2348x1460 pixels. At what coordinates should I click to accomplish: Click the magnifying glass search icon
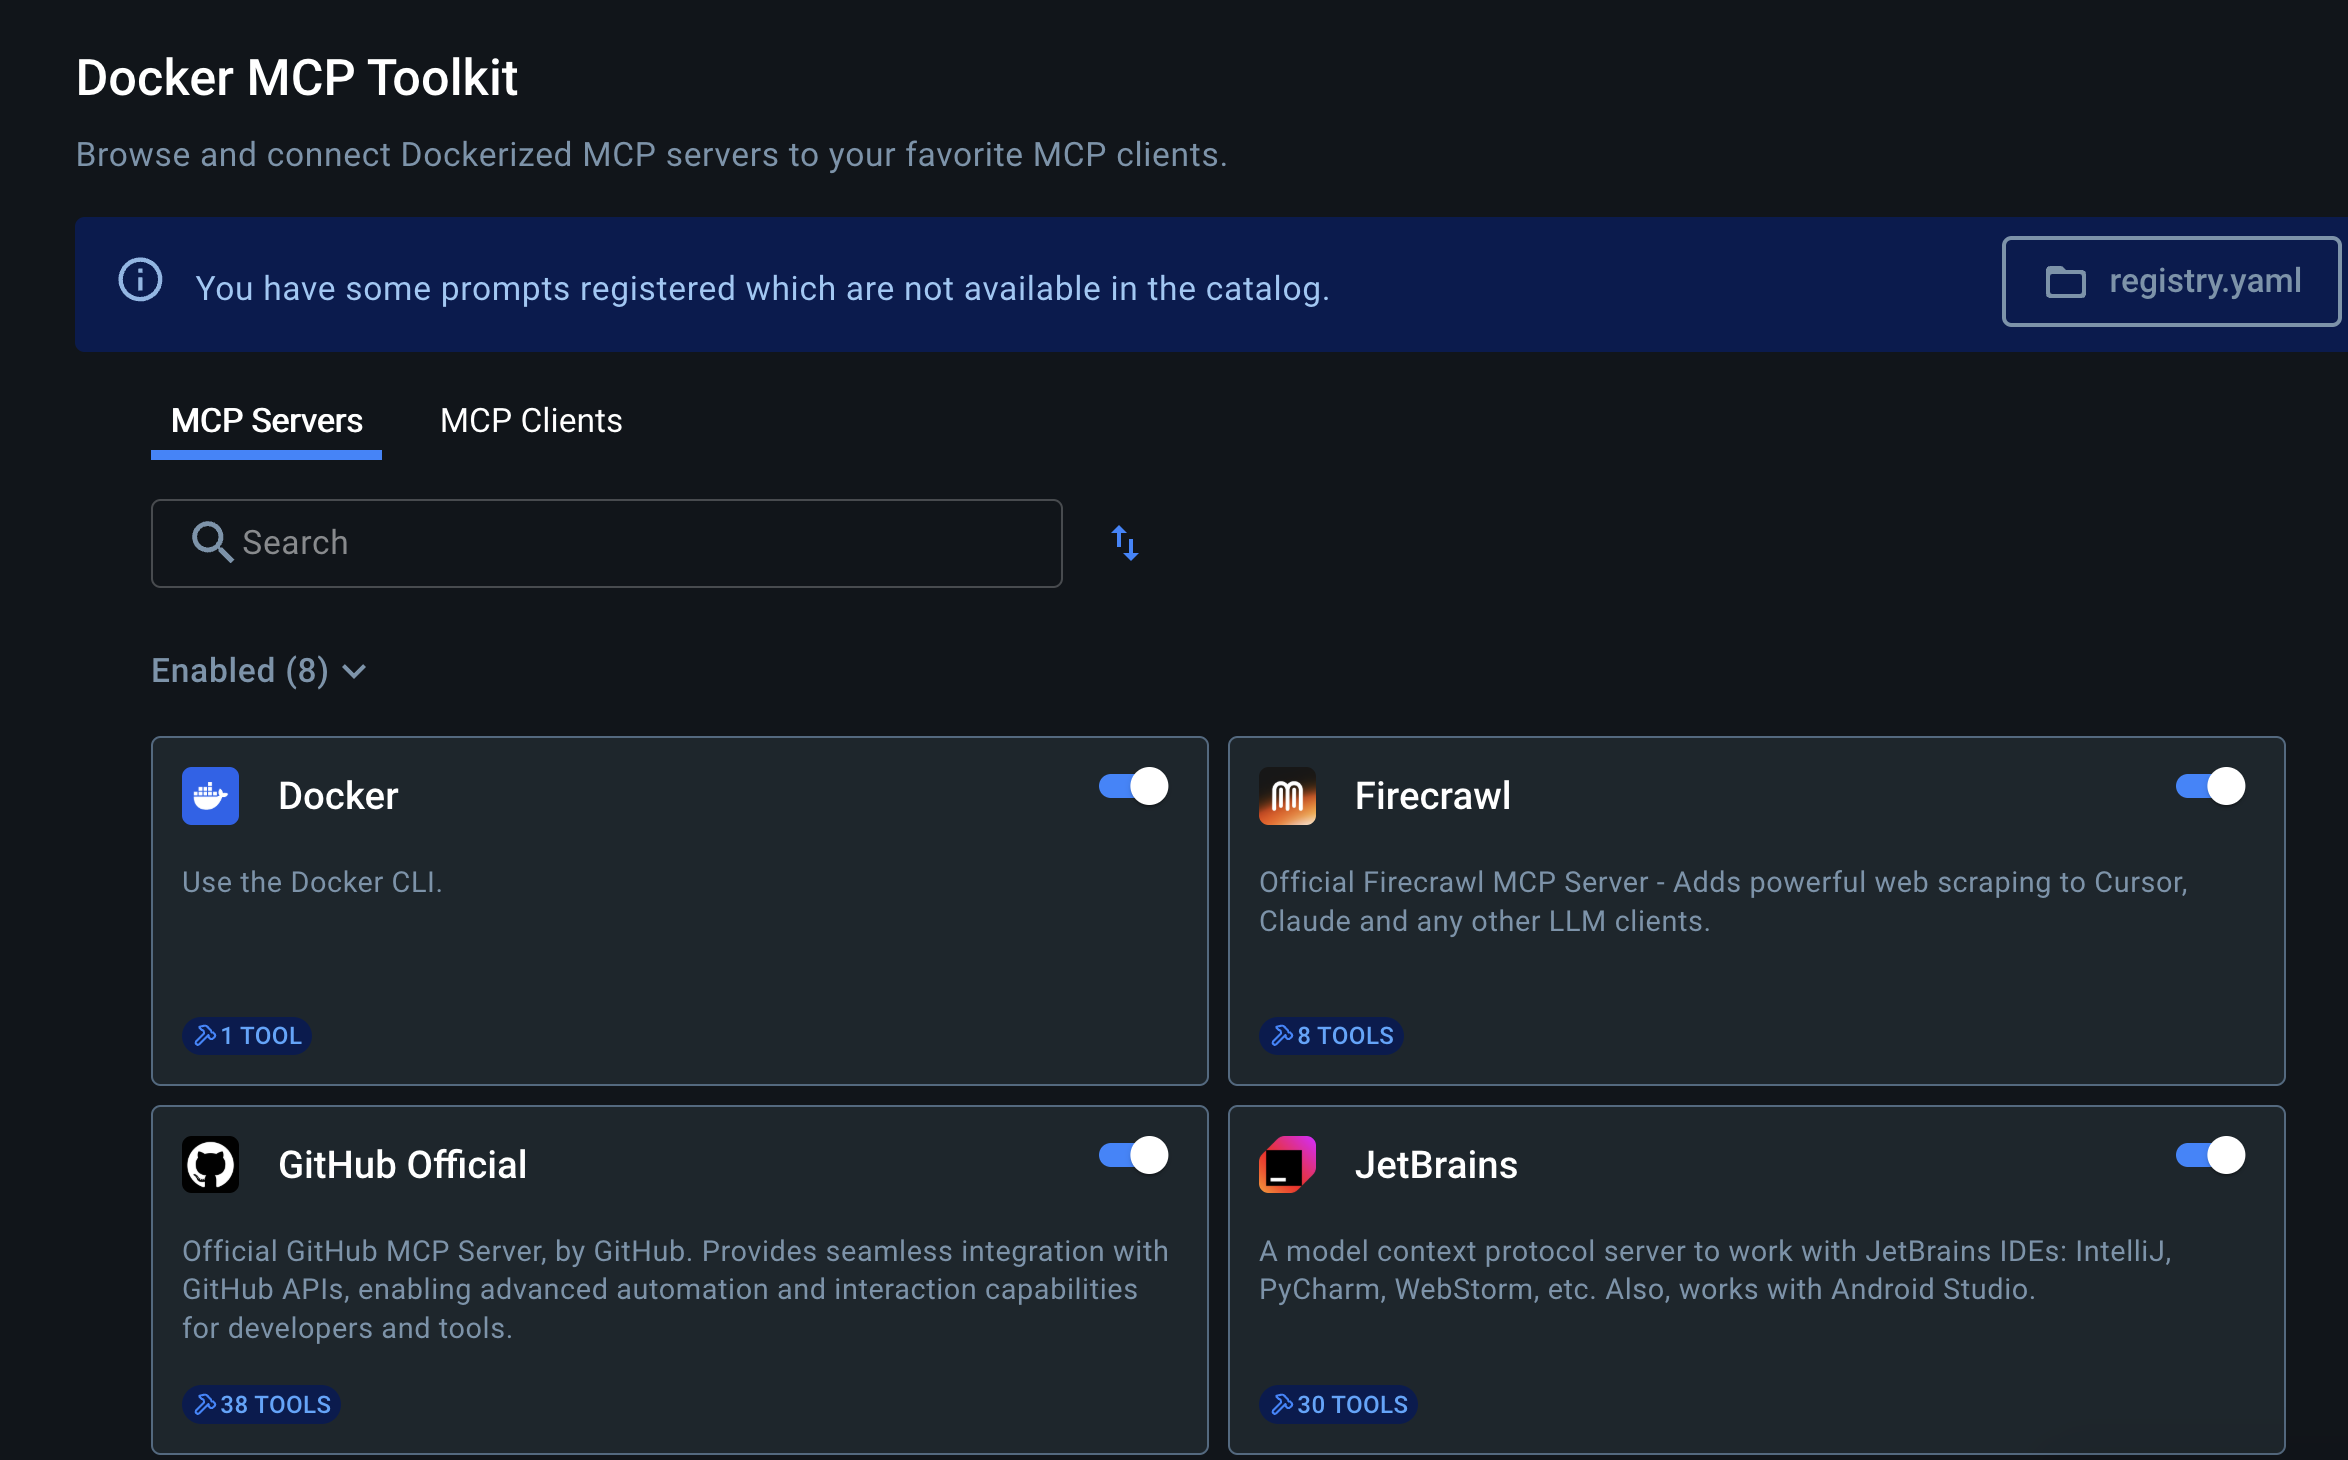pyautogui.click(x=212, y=542)
